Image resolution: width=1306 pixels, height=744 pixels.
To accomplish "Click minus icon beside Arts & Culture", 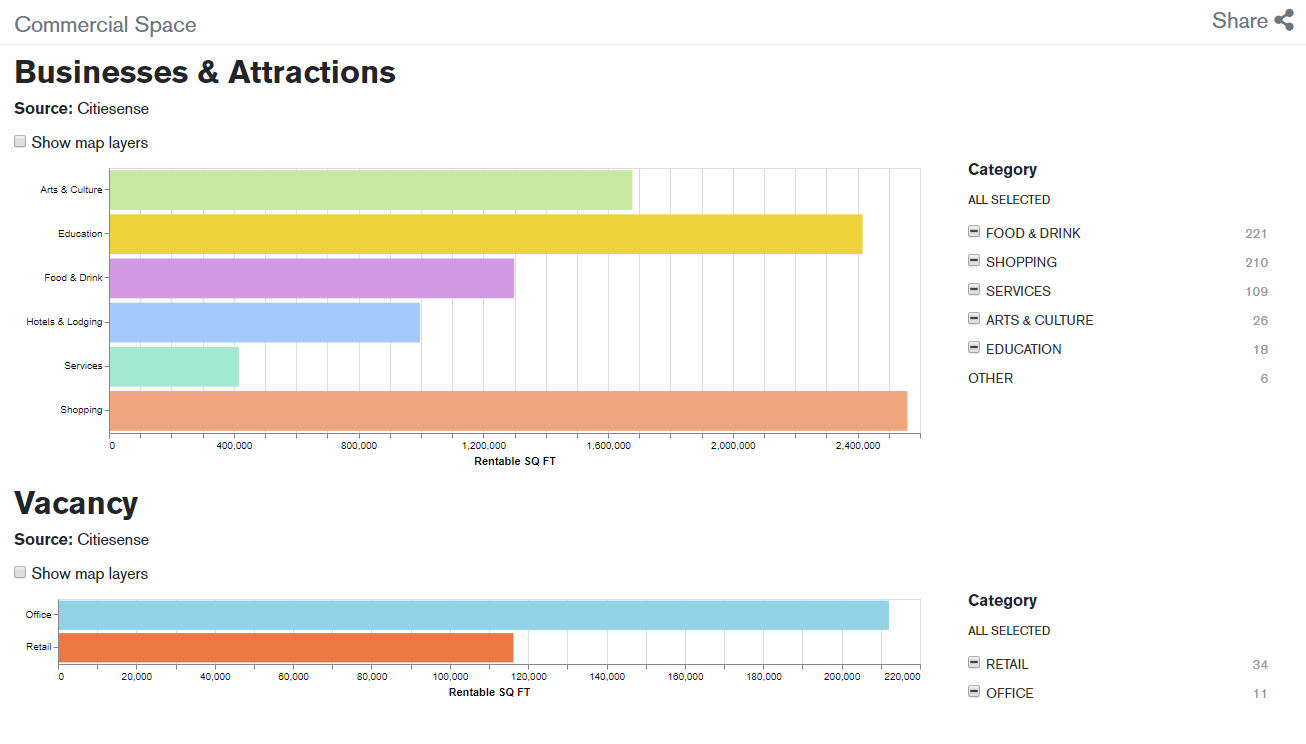I will pyautogui.click(x=974, y=319).
